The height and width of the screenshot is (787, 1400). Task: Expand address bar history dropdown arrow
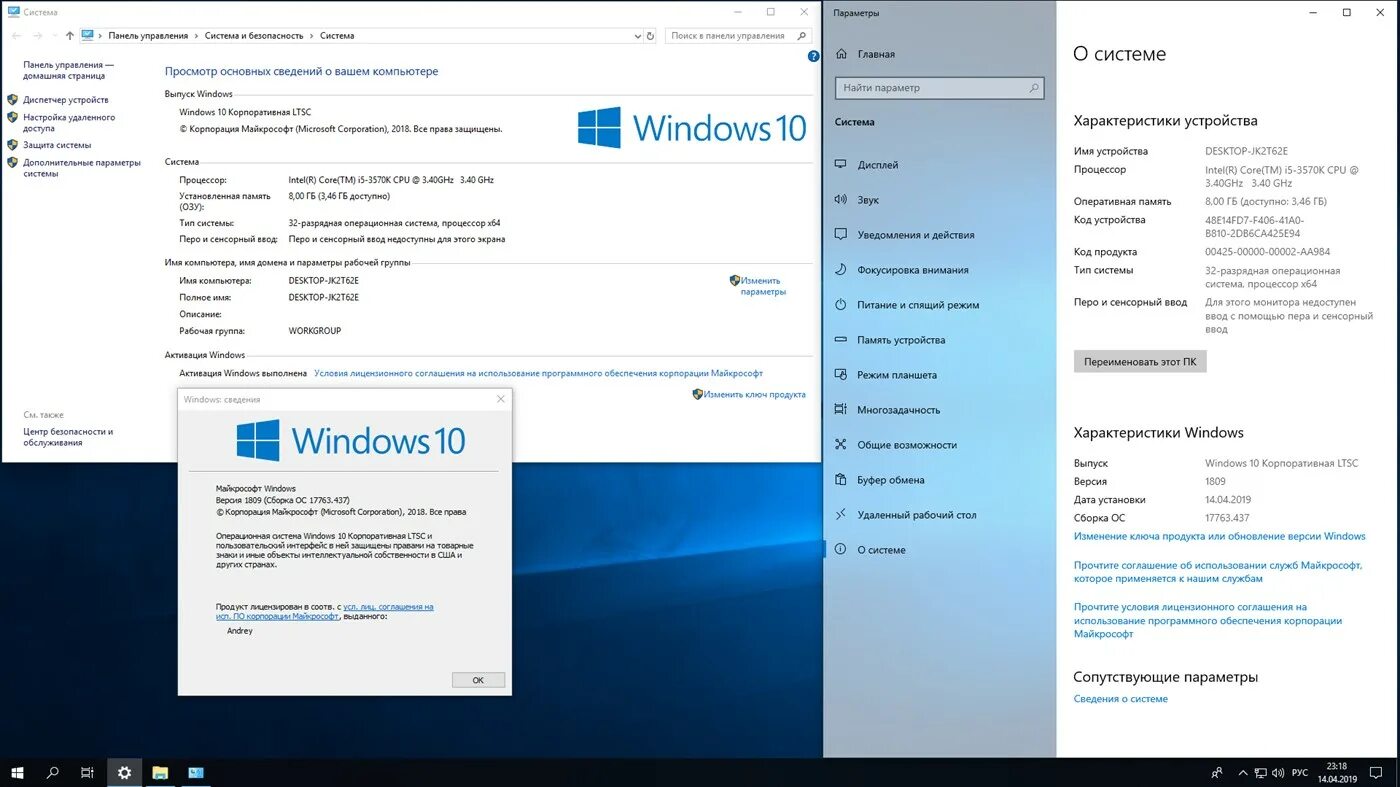638,36
